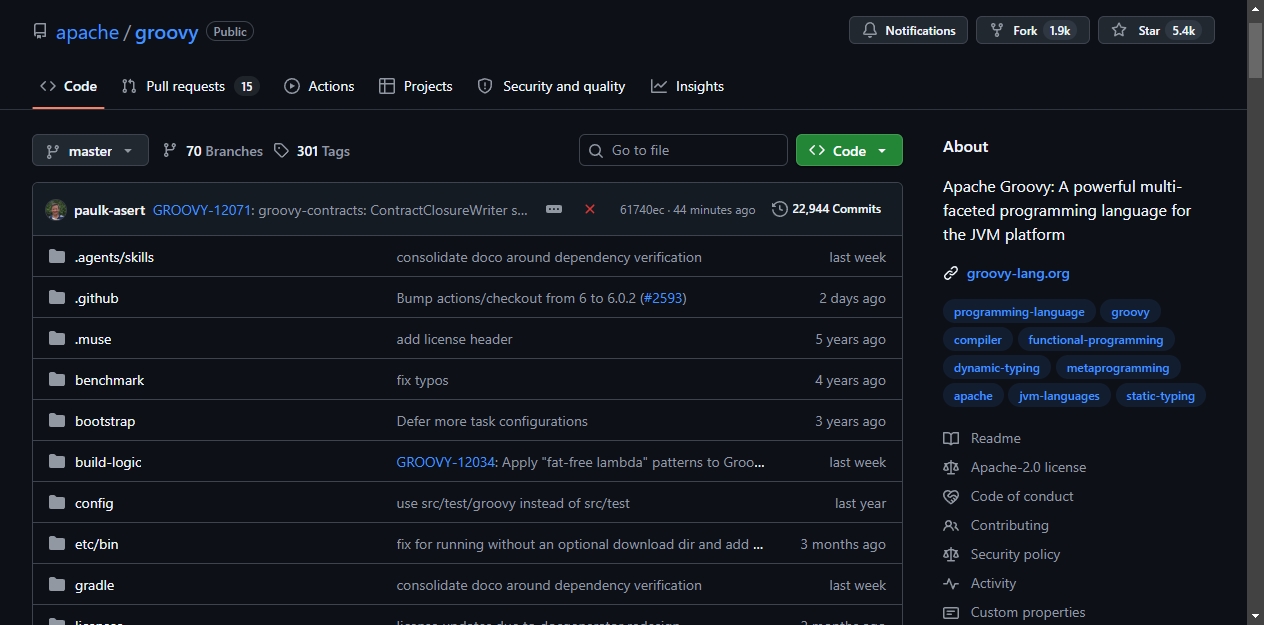View the 301 Tags link

(312, 151)
